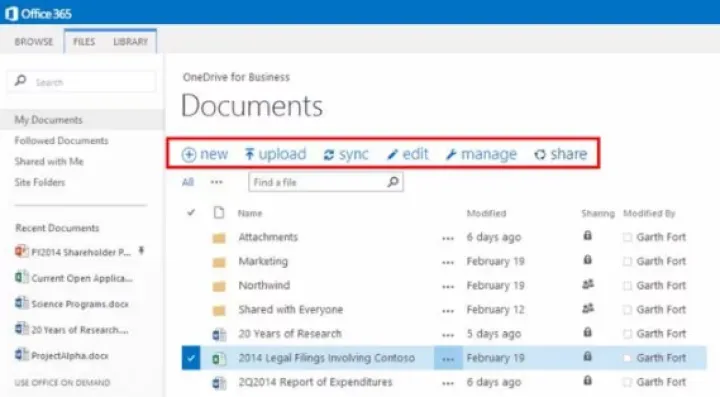This screenshot has width=720, height=397.
Task: Click the lock sharing icon for Marketing
Action: [587, 260]
